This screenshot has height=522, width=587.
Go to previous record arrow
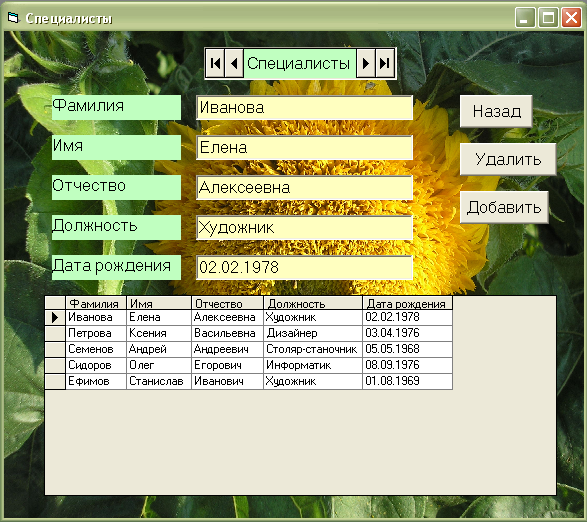click(234, 63)
